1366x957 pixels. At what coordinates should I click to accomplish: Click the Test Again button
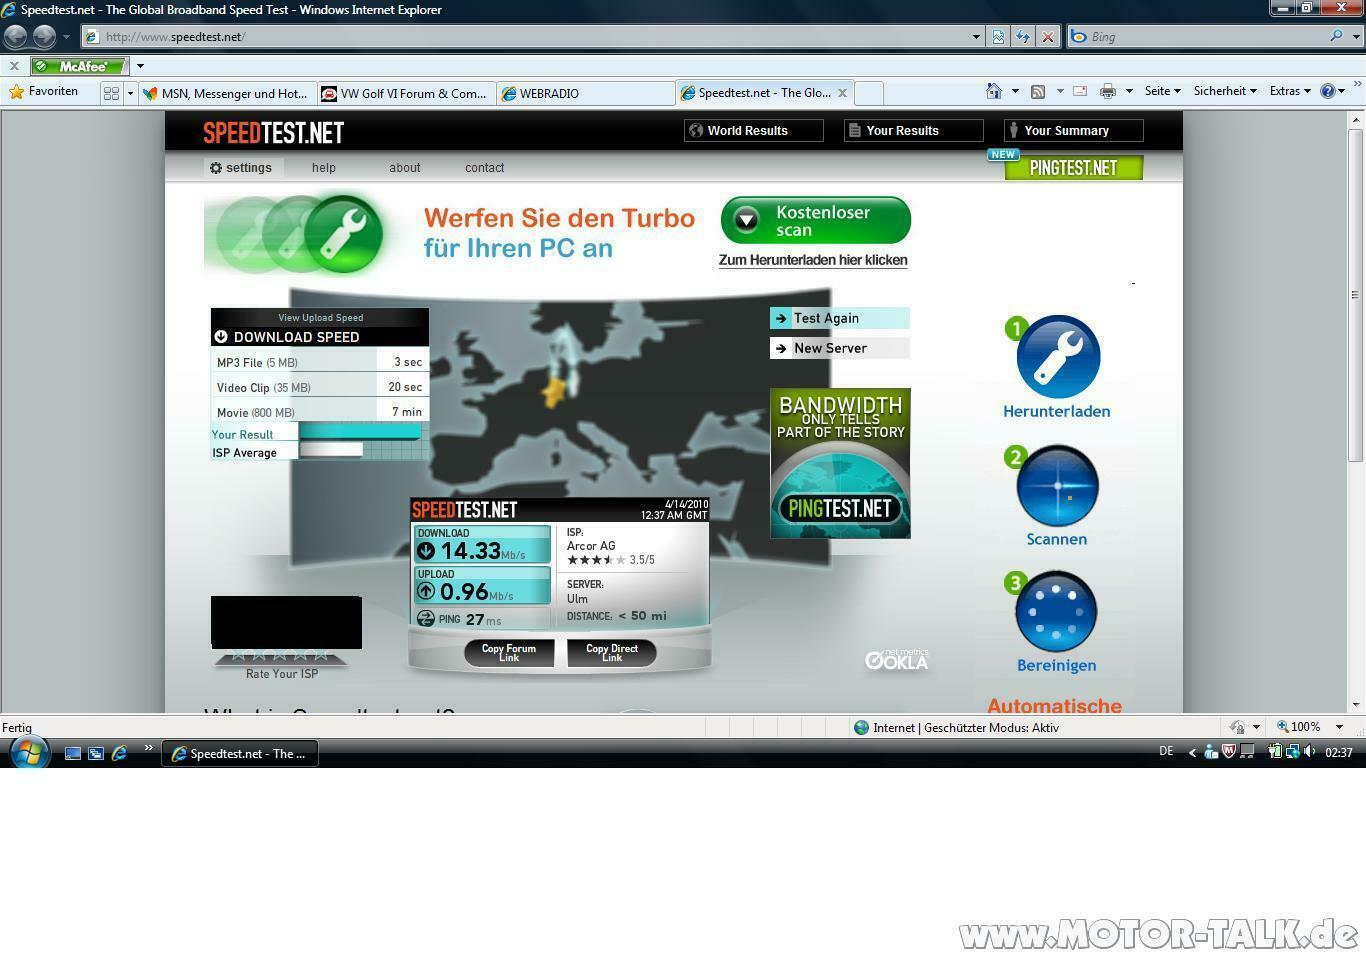(835, 318)
